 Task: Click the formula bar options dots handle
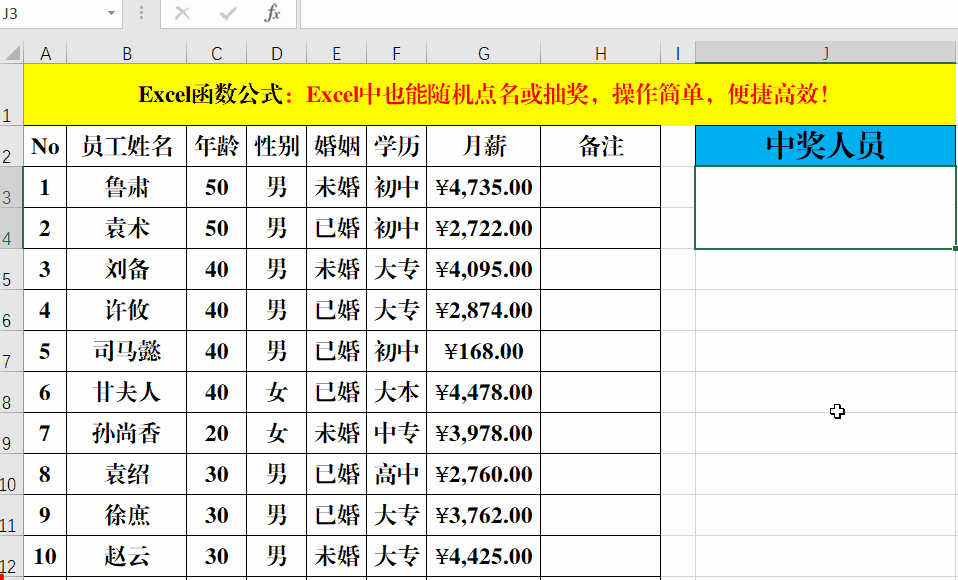pyautogui.click(x=142, y=13)
